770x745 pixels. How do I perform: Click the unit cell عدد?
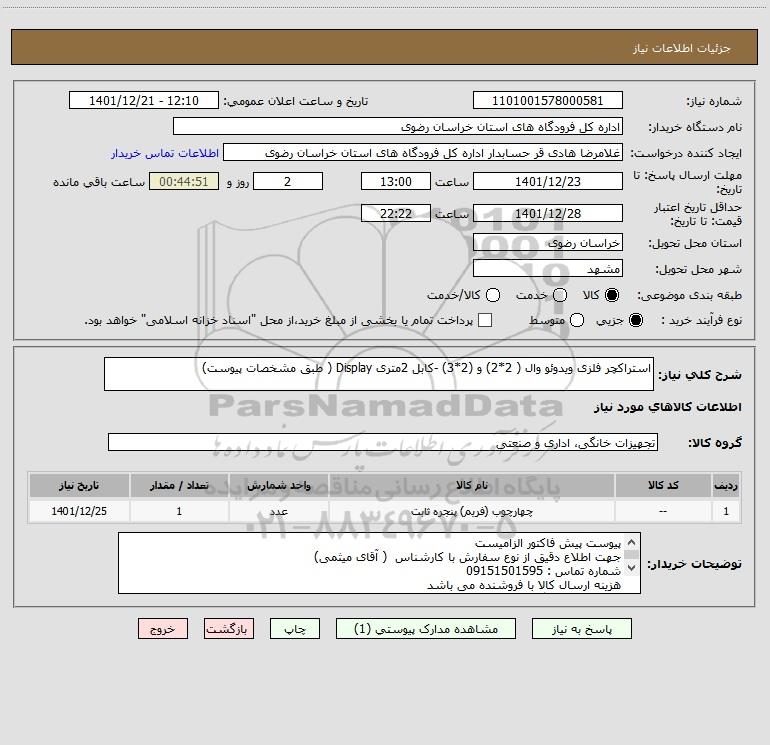coord(278,511)
